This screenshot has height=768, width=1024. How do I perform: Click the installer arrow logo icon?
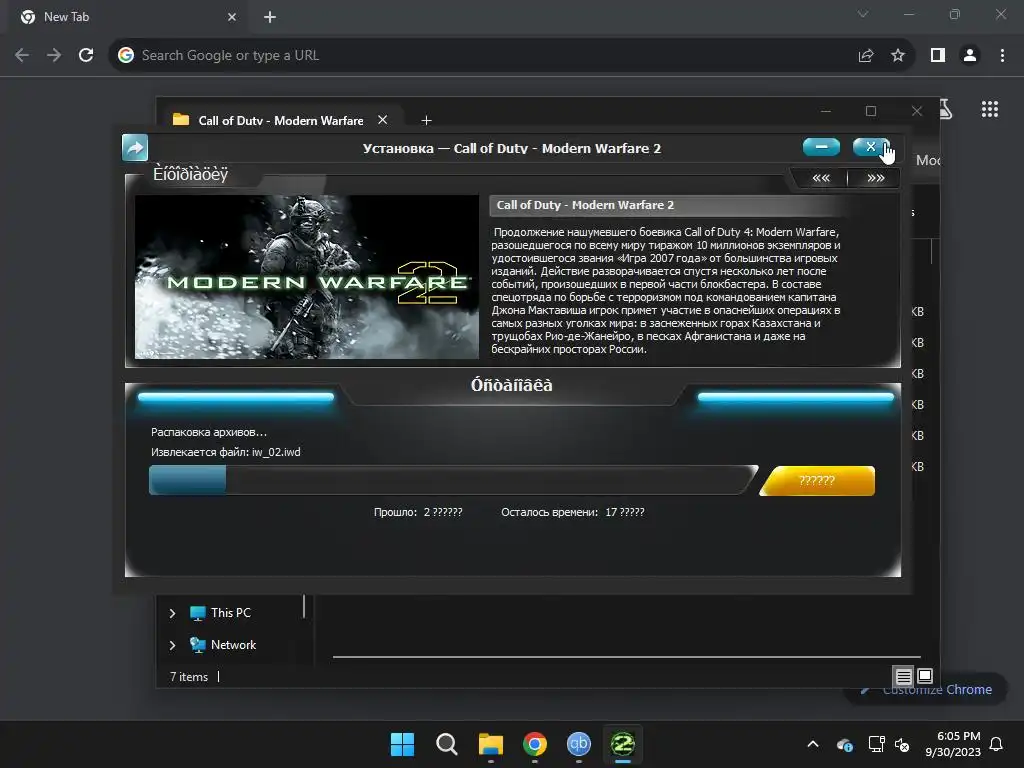click(x=135, y=148)
